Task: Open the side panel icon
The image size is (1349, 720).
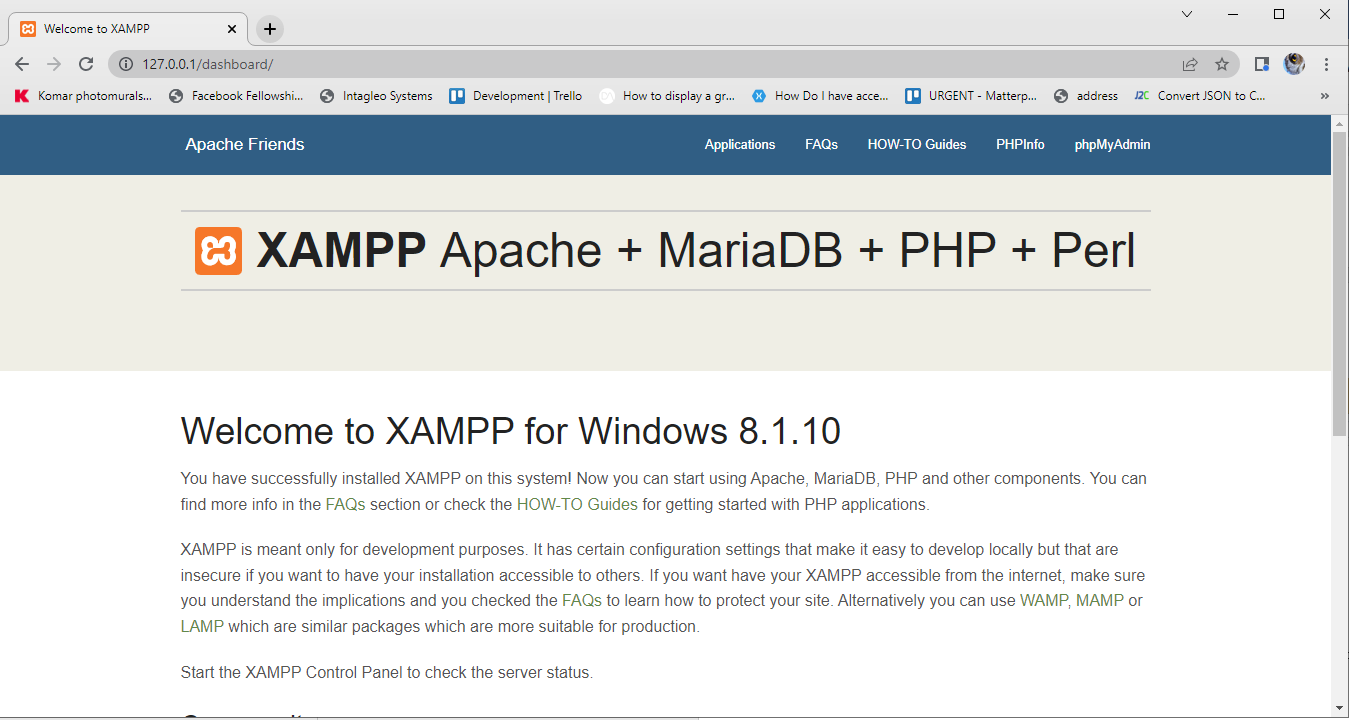Action: point(1262,64)
